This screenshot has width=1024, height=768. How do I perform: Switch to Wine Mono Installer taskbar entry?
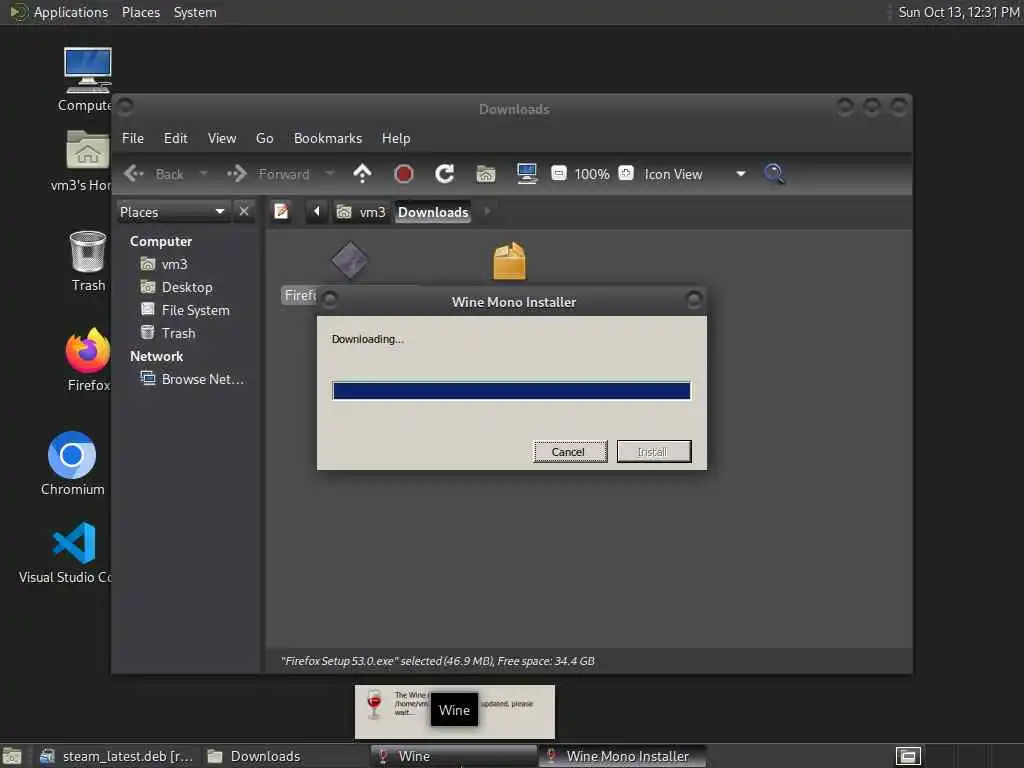coord(622,756)
